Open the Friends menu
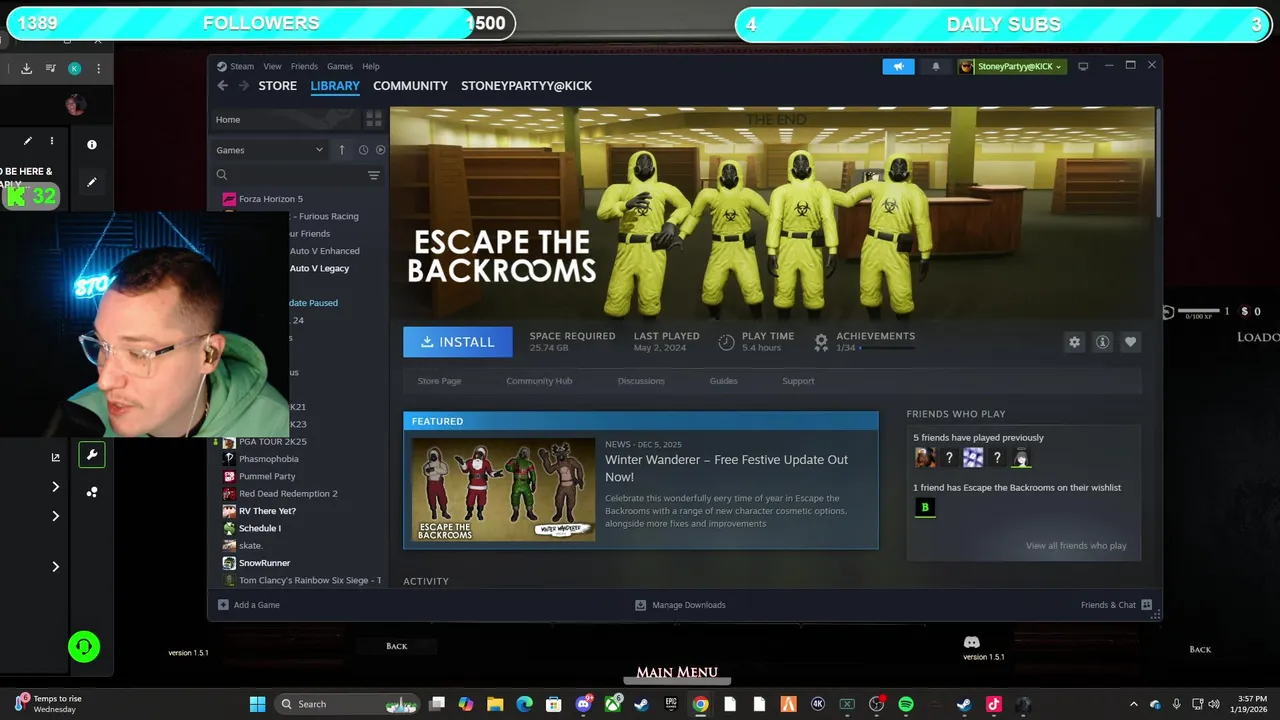1280x720 pixels. [x=304, y=66]
